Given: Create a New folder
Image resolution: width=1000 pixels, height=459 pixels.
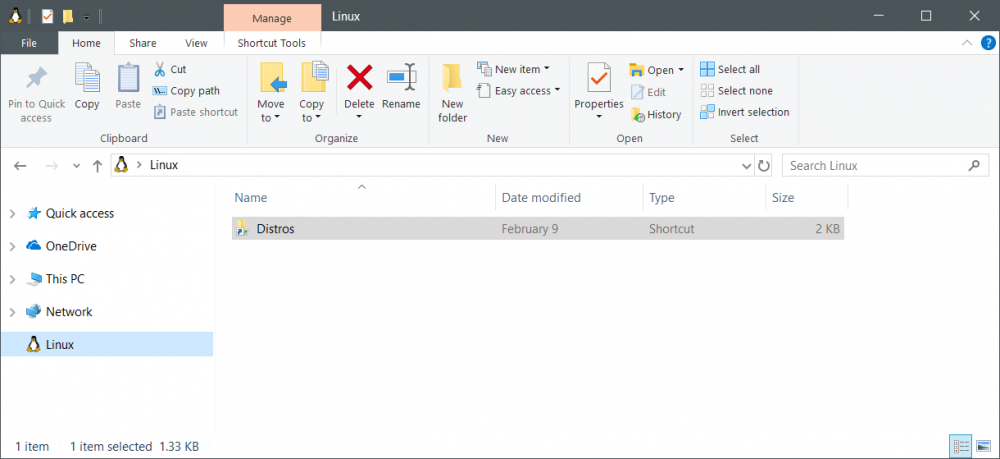Looking at the screenshot, I should click(453, 92).
